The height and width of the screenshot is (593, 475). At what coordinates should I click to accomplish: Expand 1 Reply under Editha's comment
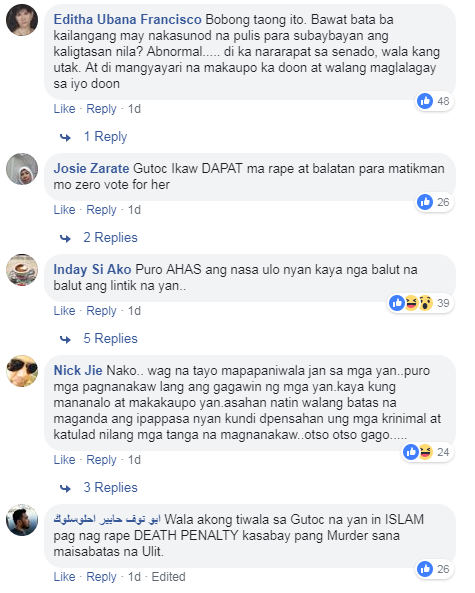(x=105, y=137)
